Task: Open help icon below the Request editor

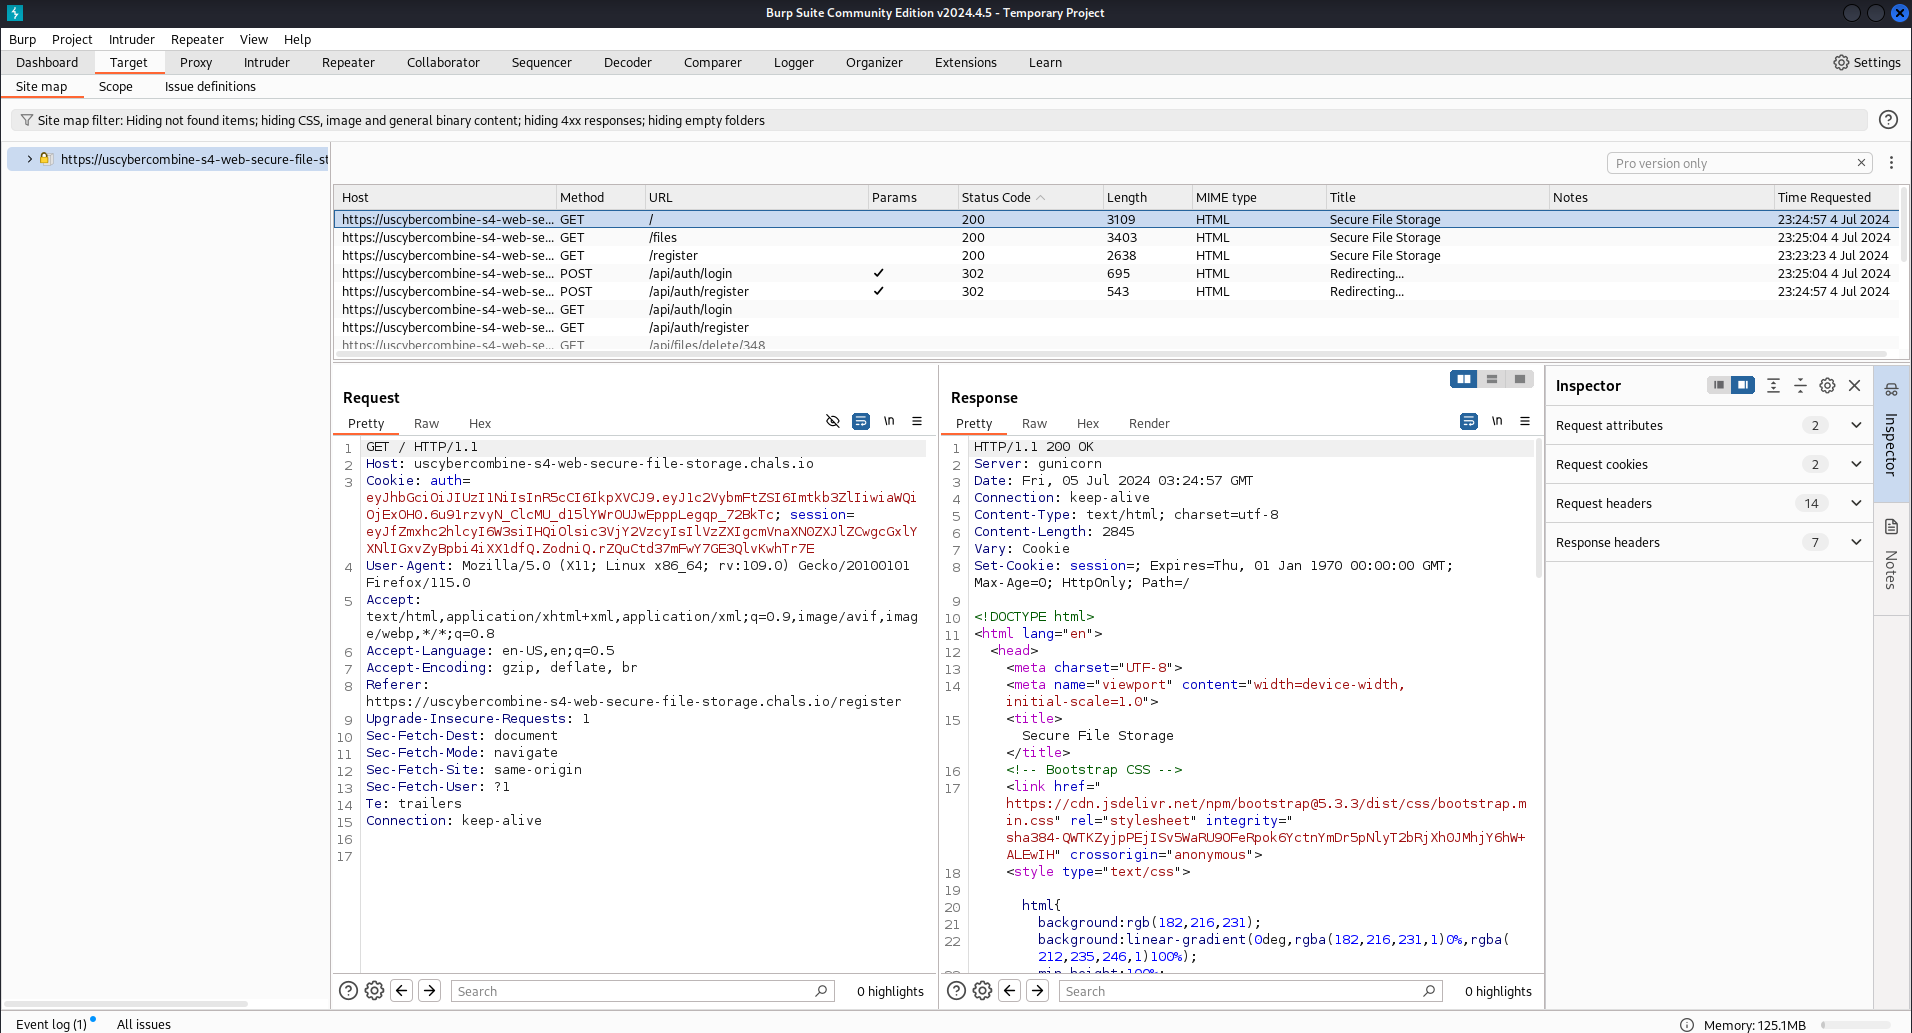Action: pos(348,991)
